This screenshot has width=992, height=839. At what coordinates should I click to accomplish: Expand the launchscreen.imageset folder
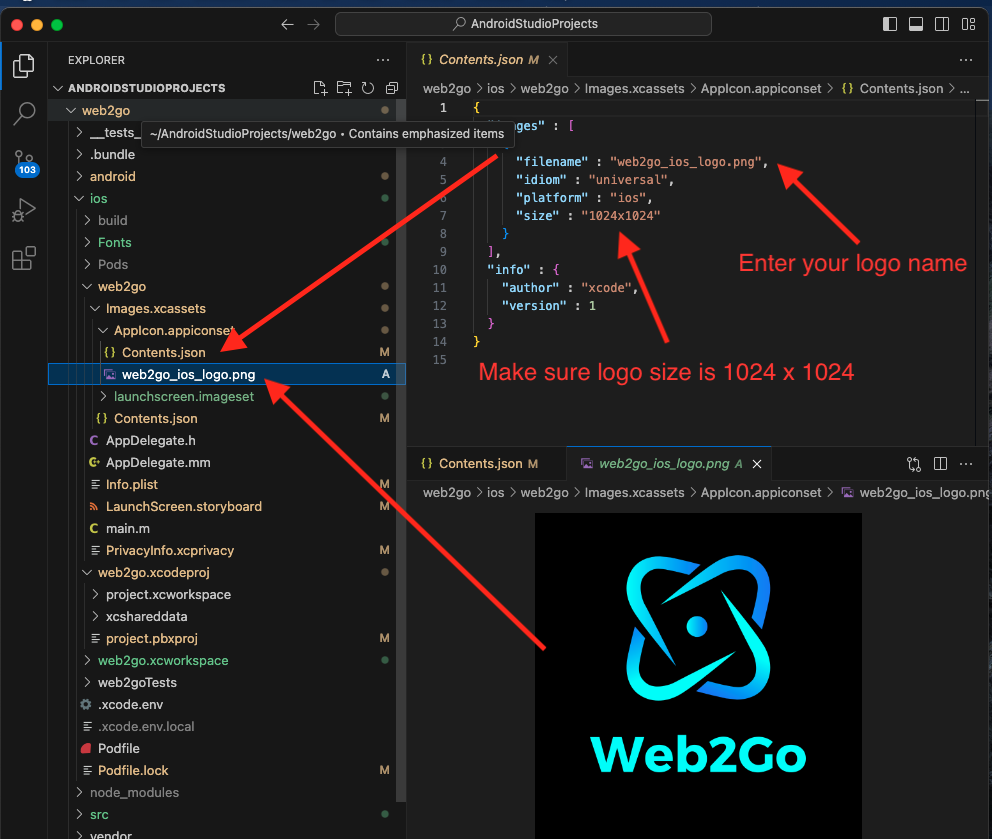click(x=183, y=396)
